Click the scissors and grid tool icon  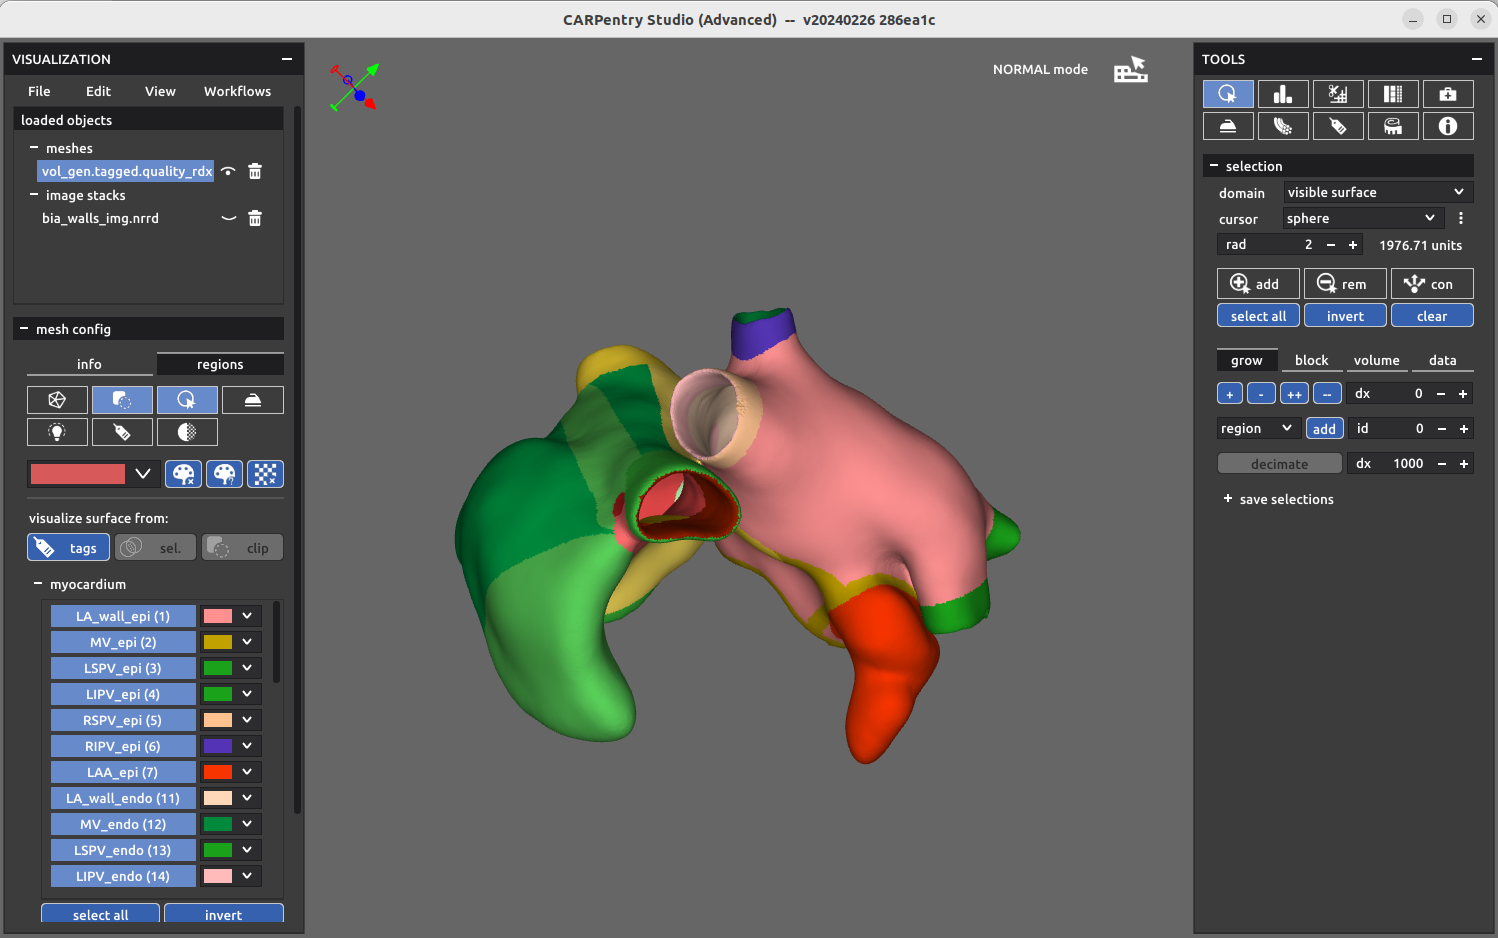[1337, 94]
